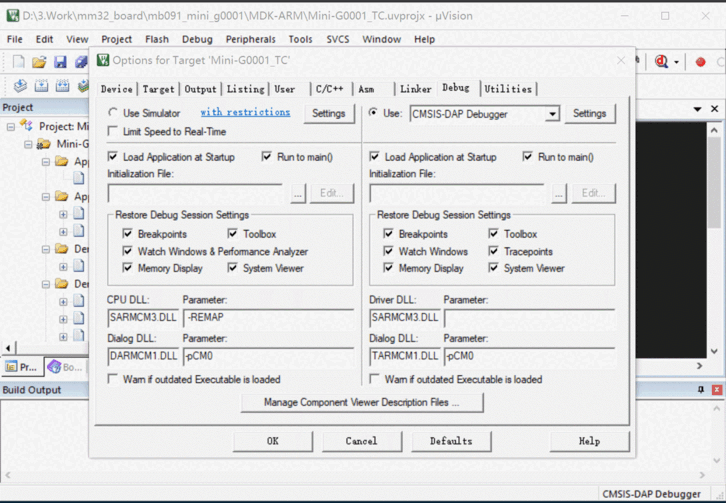Click the Save file floppy icon

pos(60,62)
